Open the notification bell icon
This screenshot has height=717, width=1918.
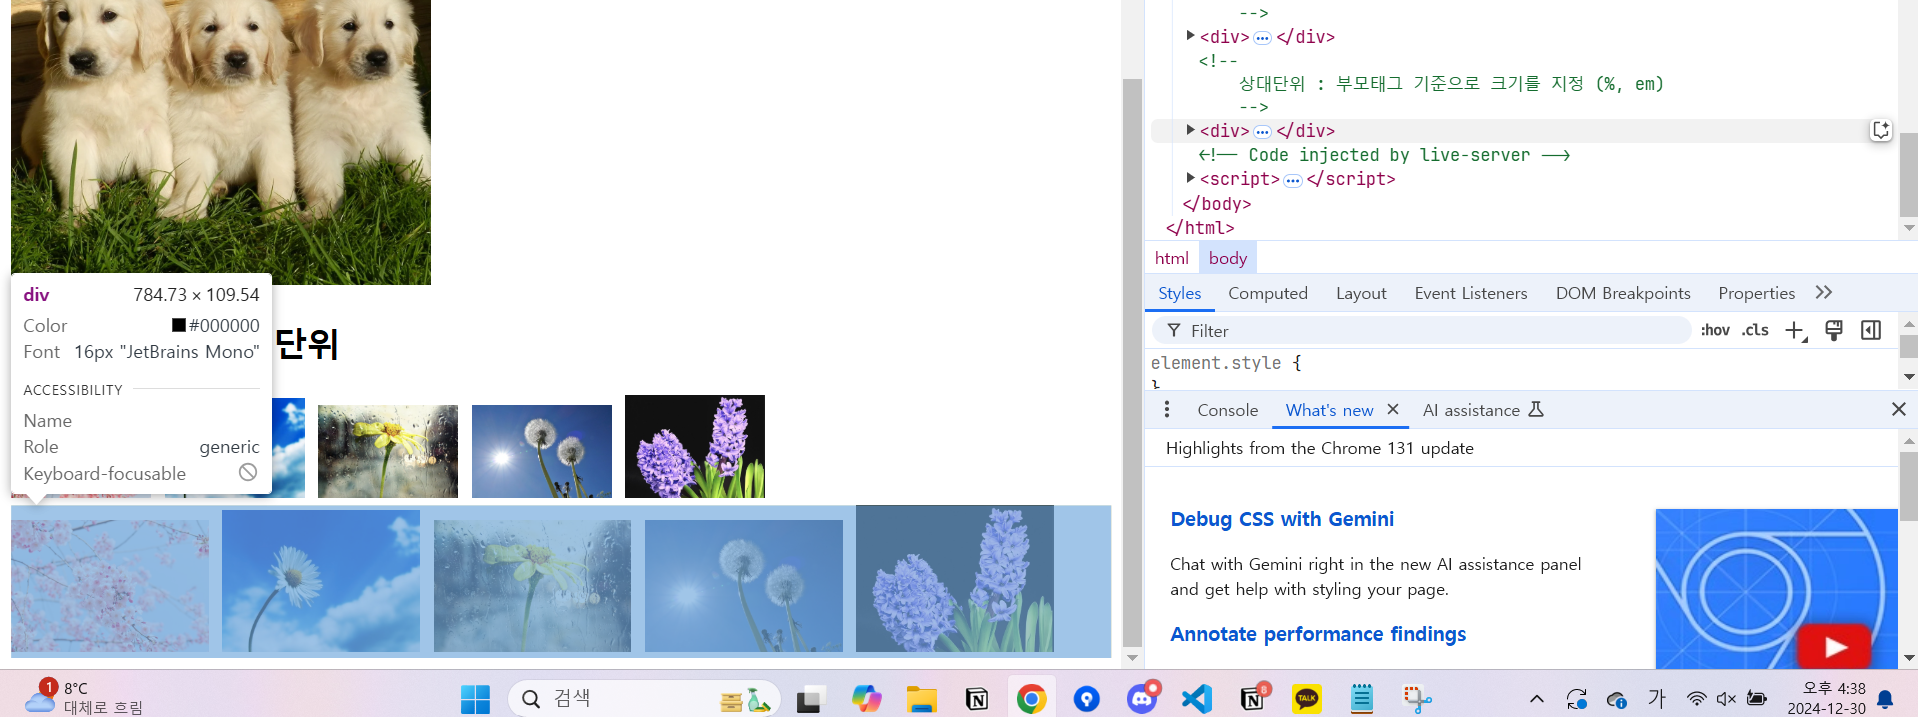[1886, 699]
